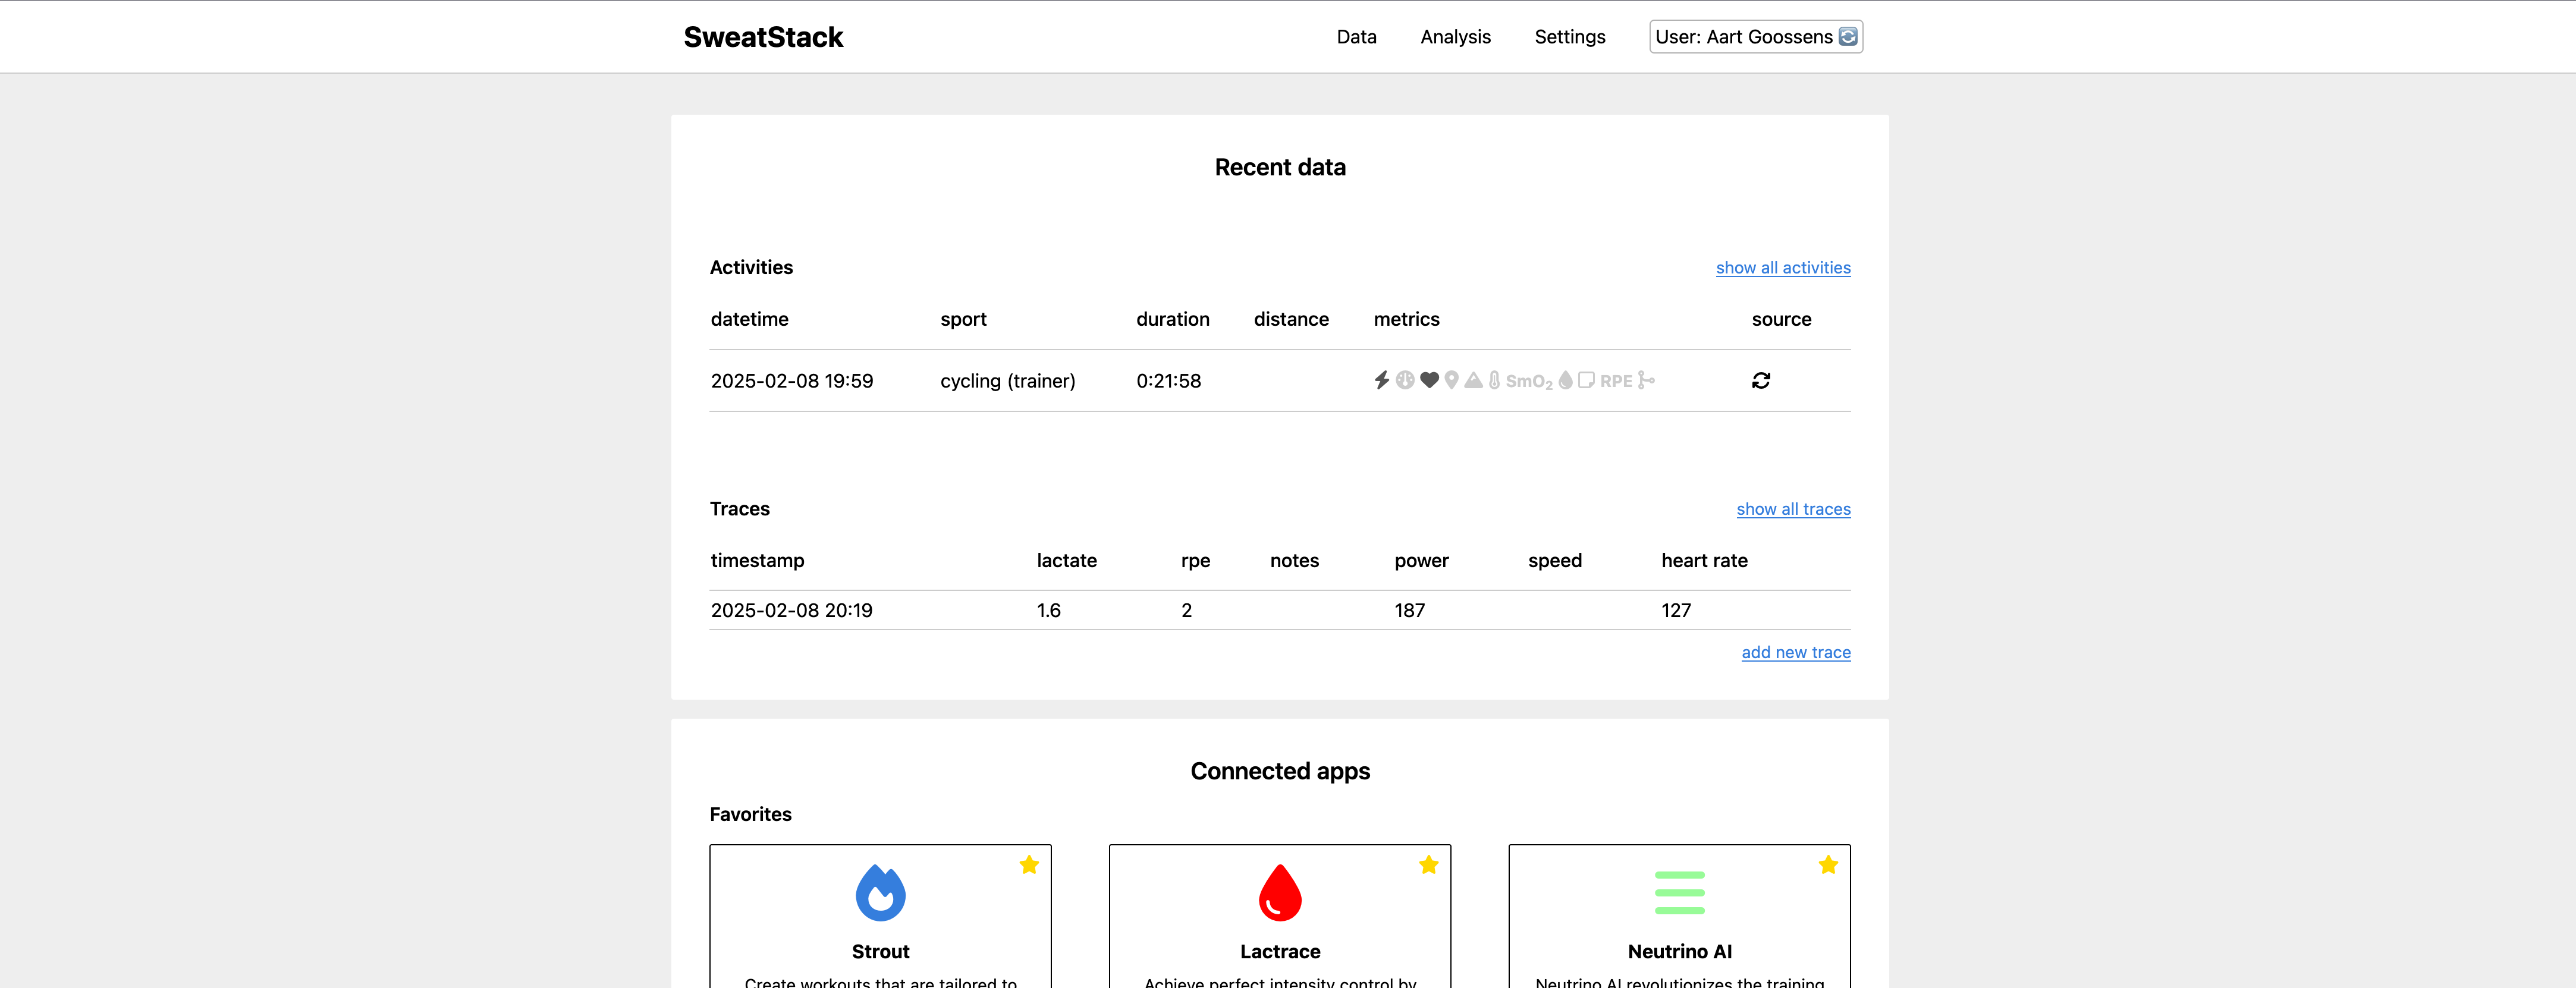Click the sport column header
The width and height of the screenshot is (2576, 988).
point(963,319)
